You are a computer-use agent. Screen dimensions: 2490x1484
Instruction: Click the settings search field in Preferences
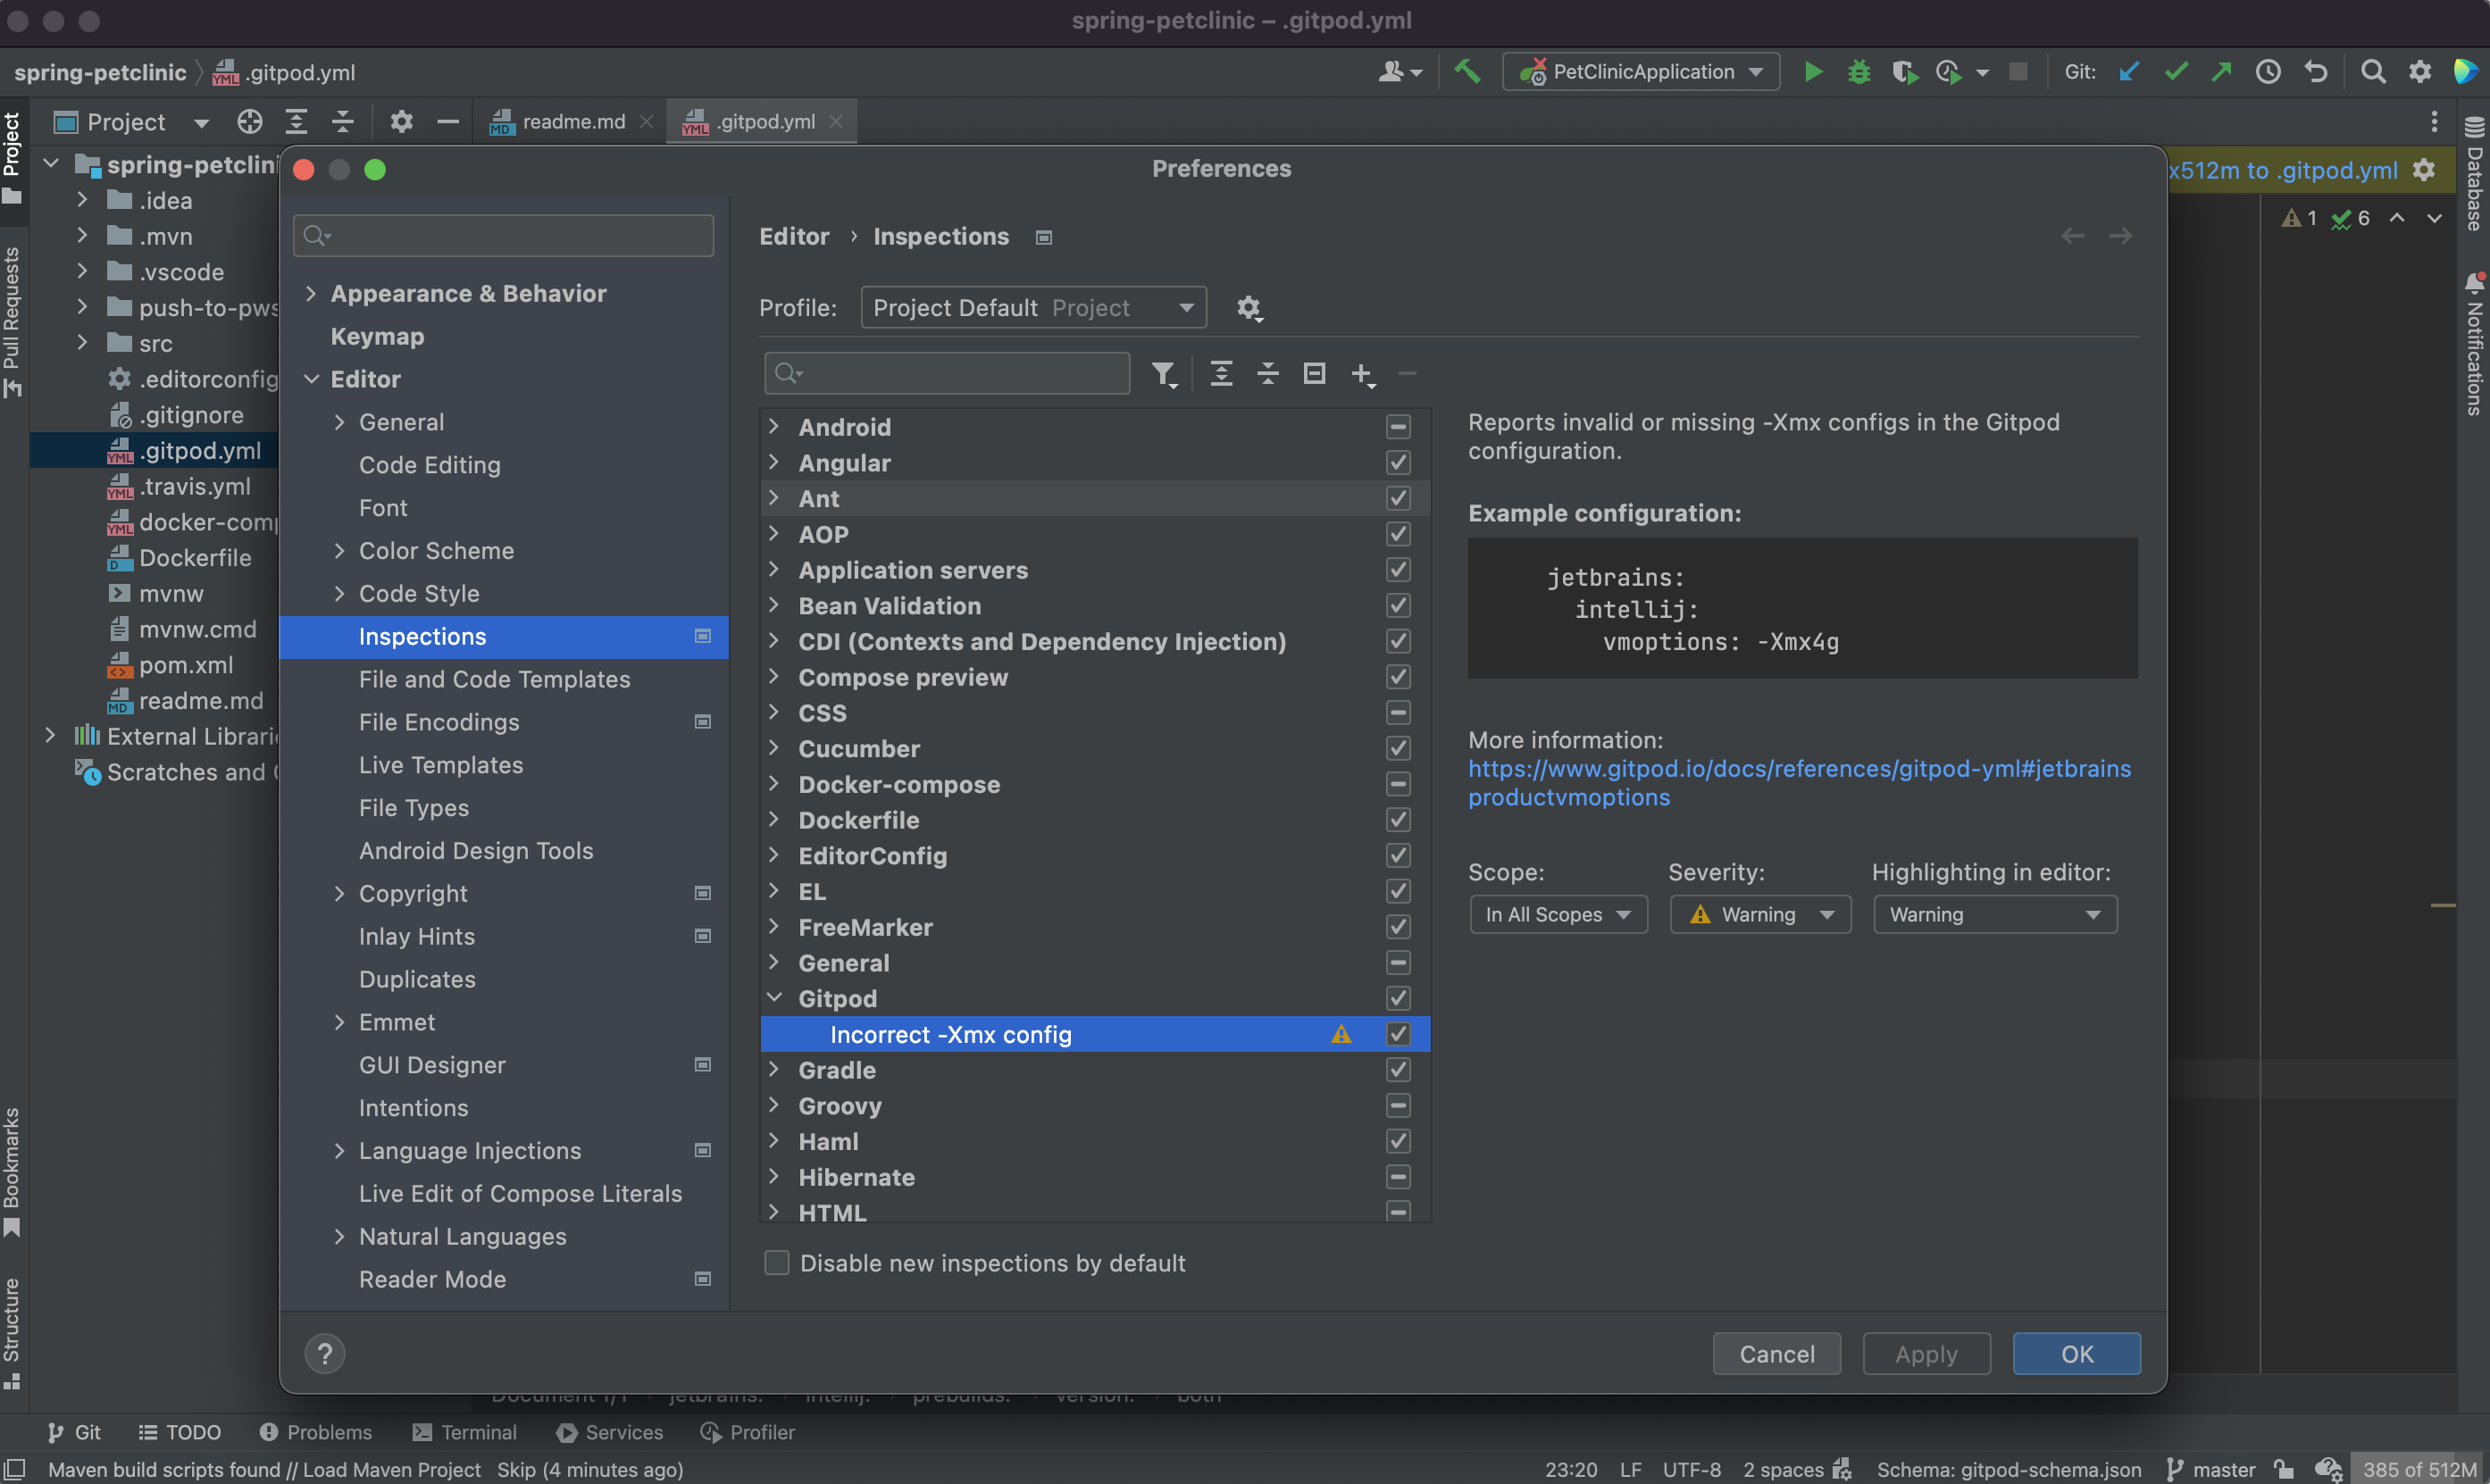point(504,236)
